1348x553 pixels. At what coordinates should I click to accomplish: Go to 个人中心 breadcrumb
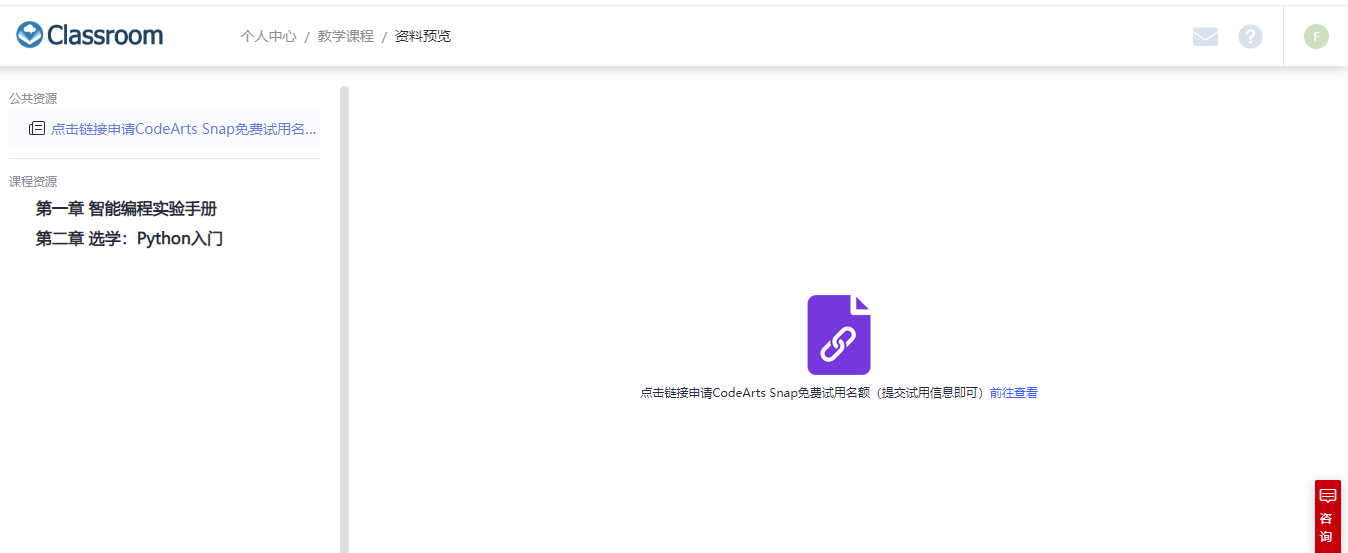pos(268,36)
